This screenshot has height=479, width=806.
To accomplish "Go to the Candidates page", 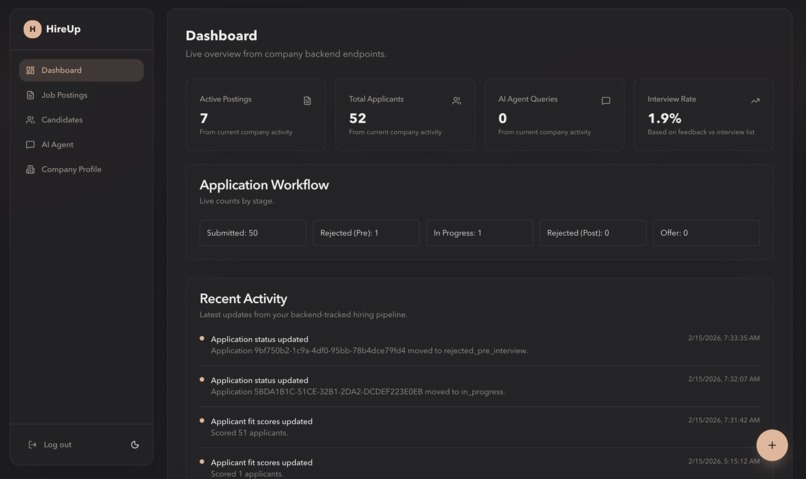I will coord(81,120).
